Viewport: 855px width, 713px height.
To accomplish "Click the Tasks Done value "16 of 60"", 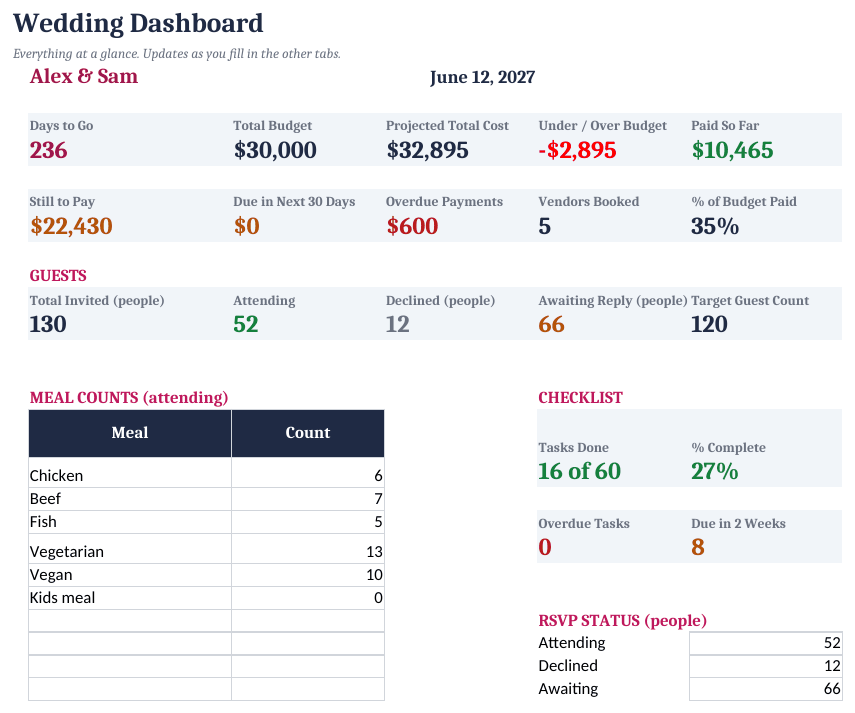I will pyautogui.click(x=580, y=472).
